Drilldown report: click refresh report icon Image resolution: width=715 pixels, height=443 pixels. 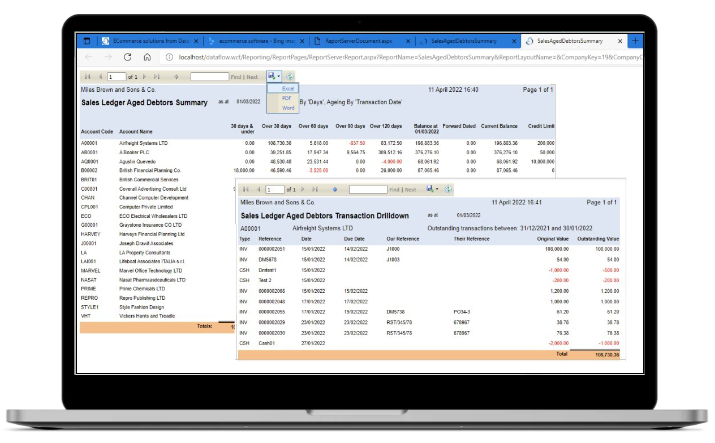pyautogui.click(x=448, y=189)
